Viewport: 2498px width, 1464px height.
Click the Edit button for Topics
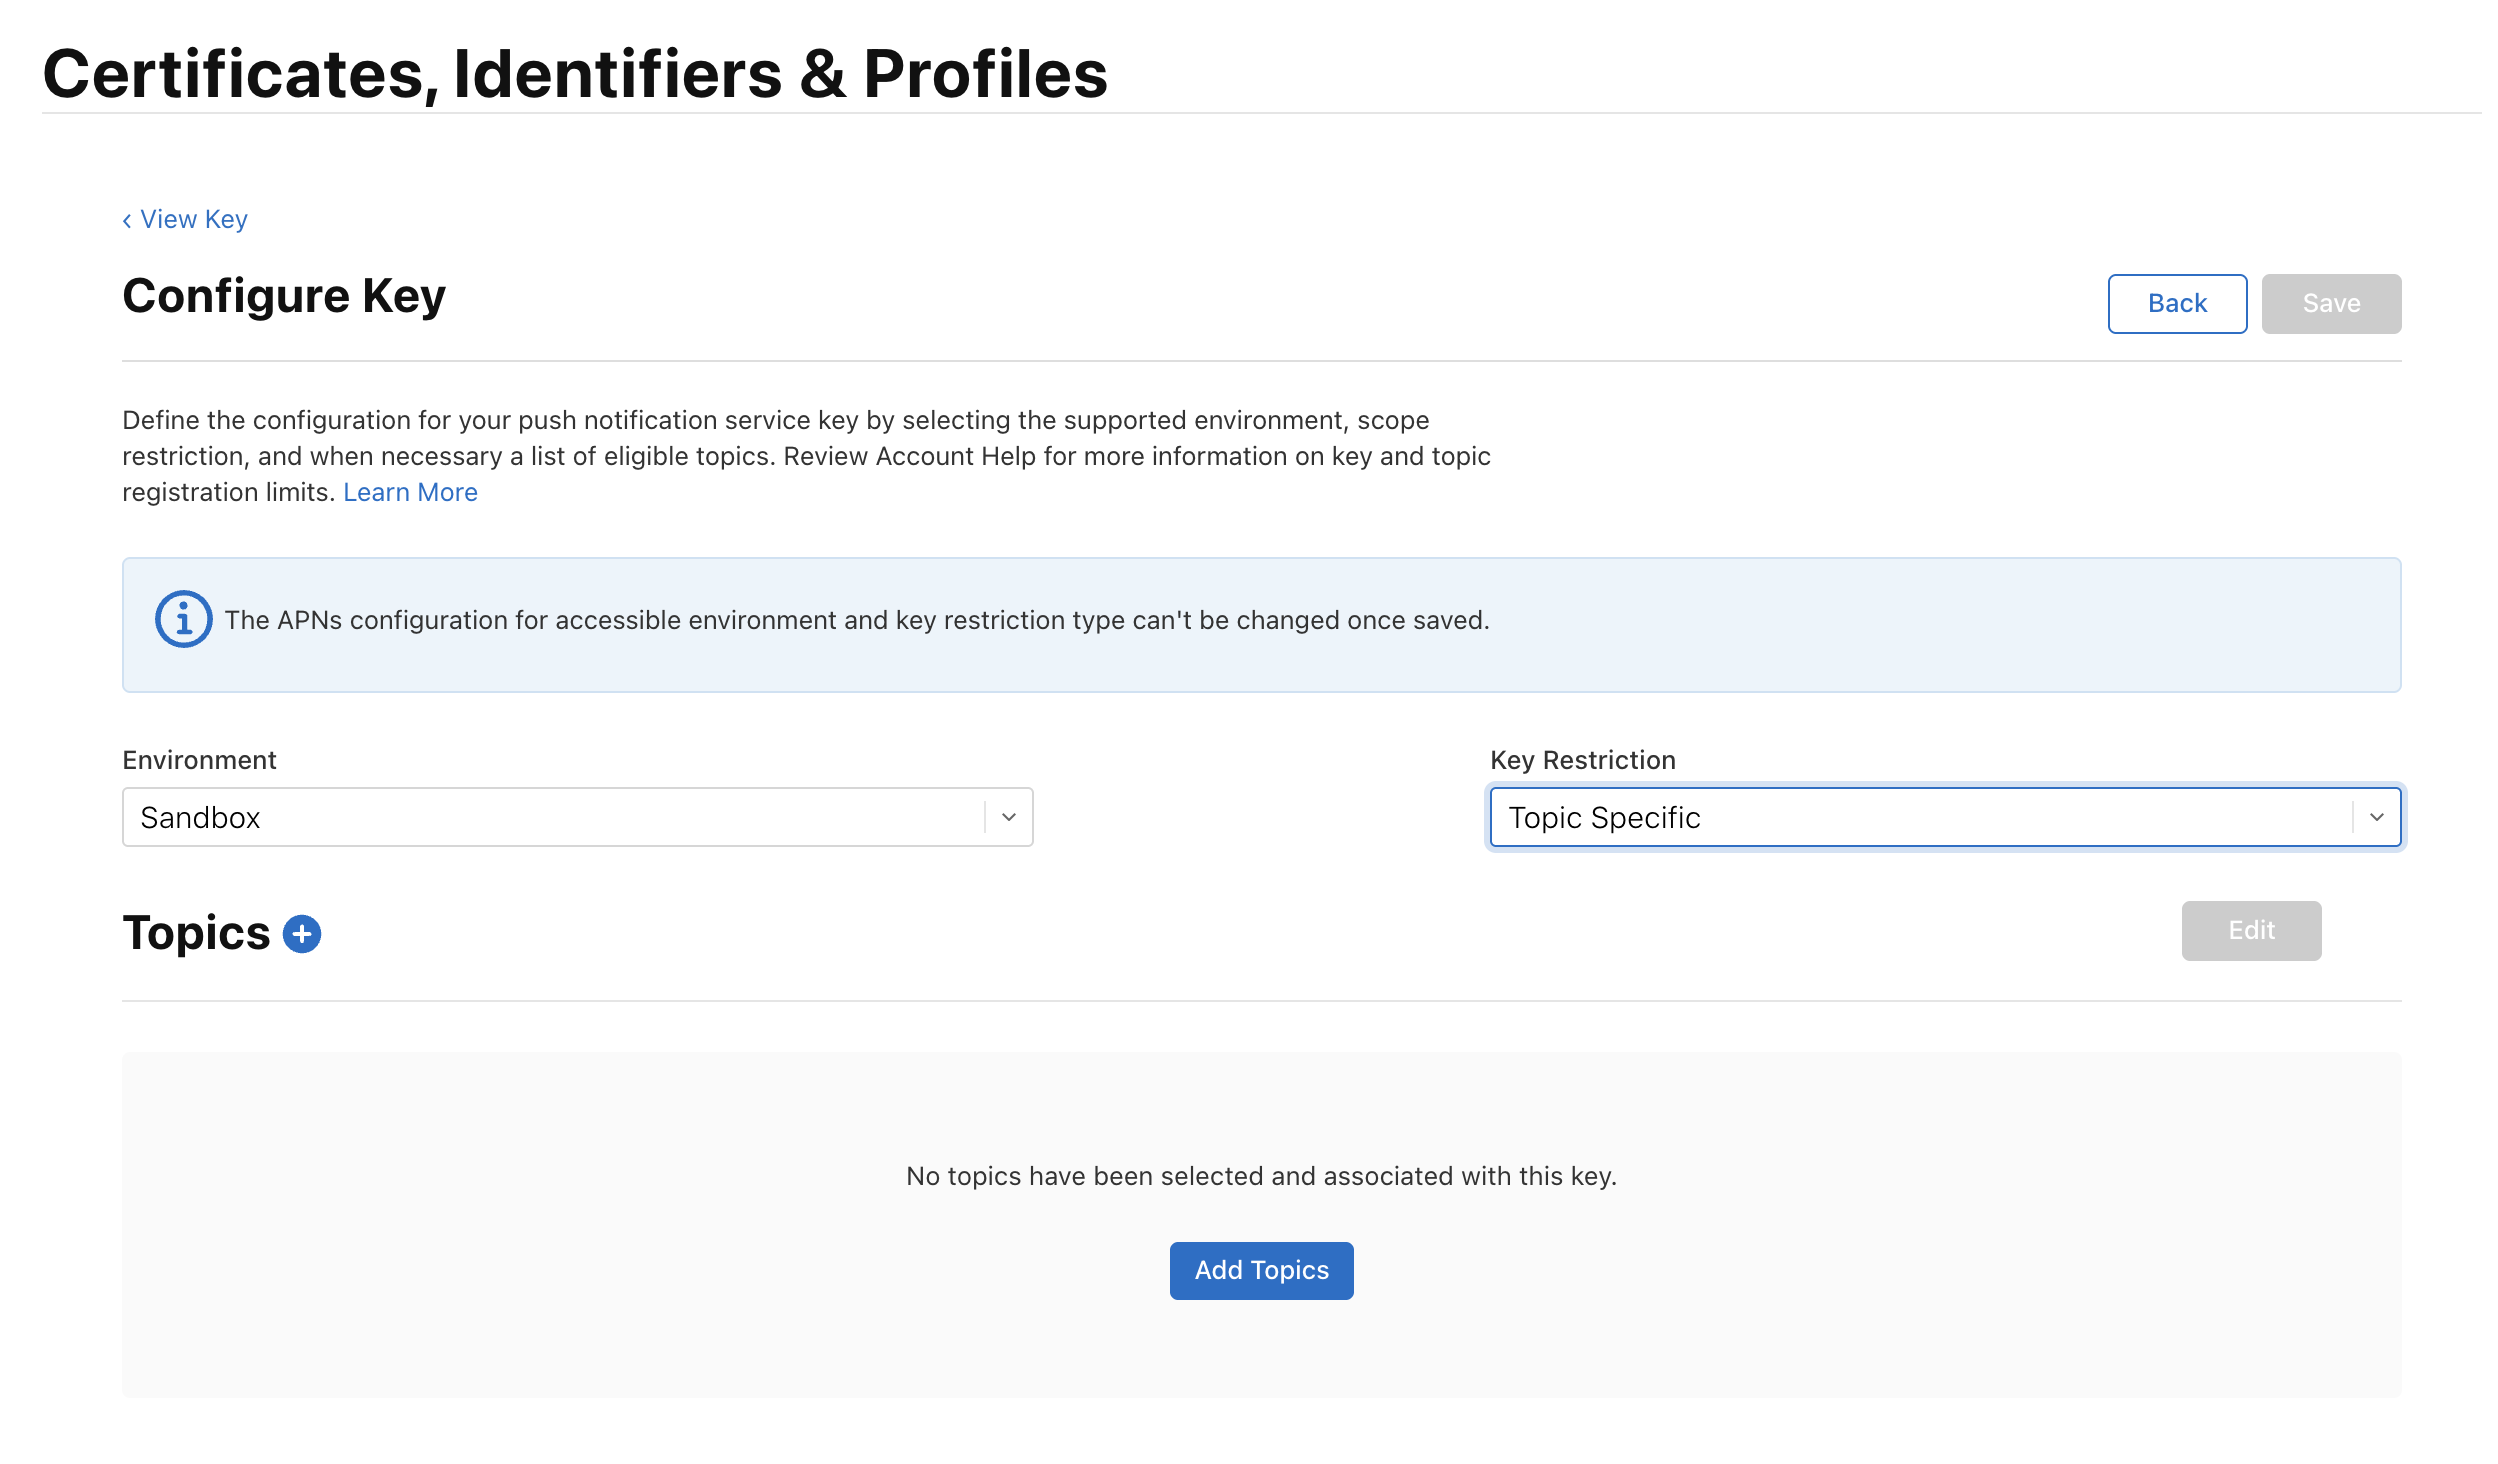point(2251,930)
